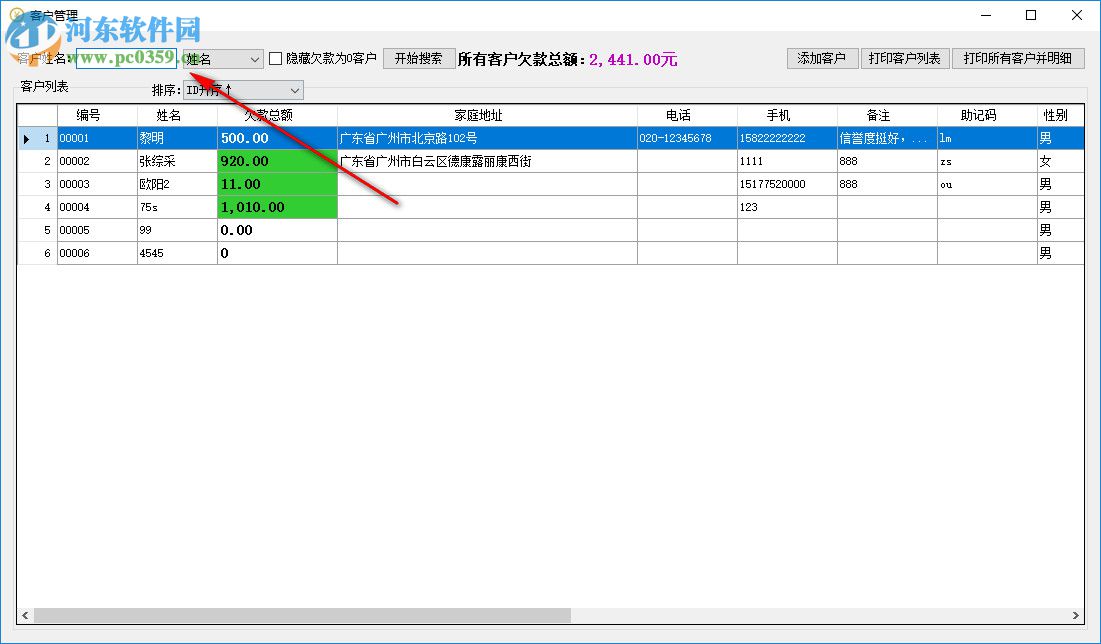
Task: Click the mobile cell 15177520000
Action: point(786,184)
